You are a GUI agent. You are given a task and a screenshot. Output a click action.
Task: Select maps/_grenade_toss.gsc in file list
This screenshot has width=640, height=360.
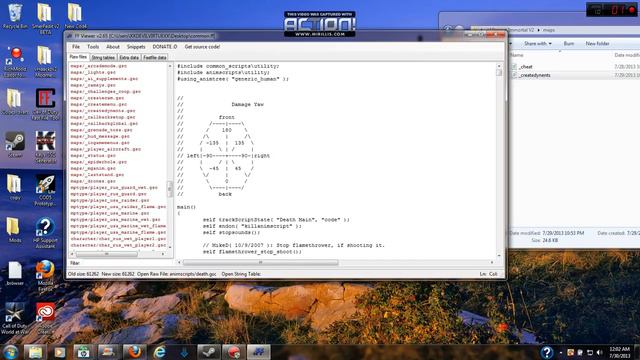point(101,130)
